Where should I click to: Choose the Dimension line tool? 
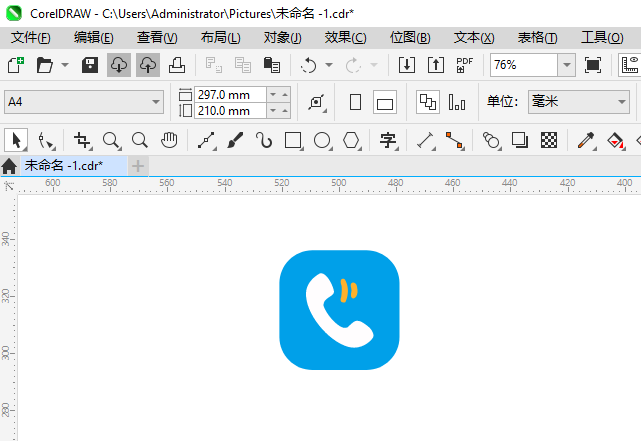pos(426,141)
